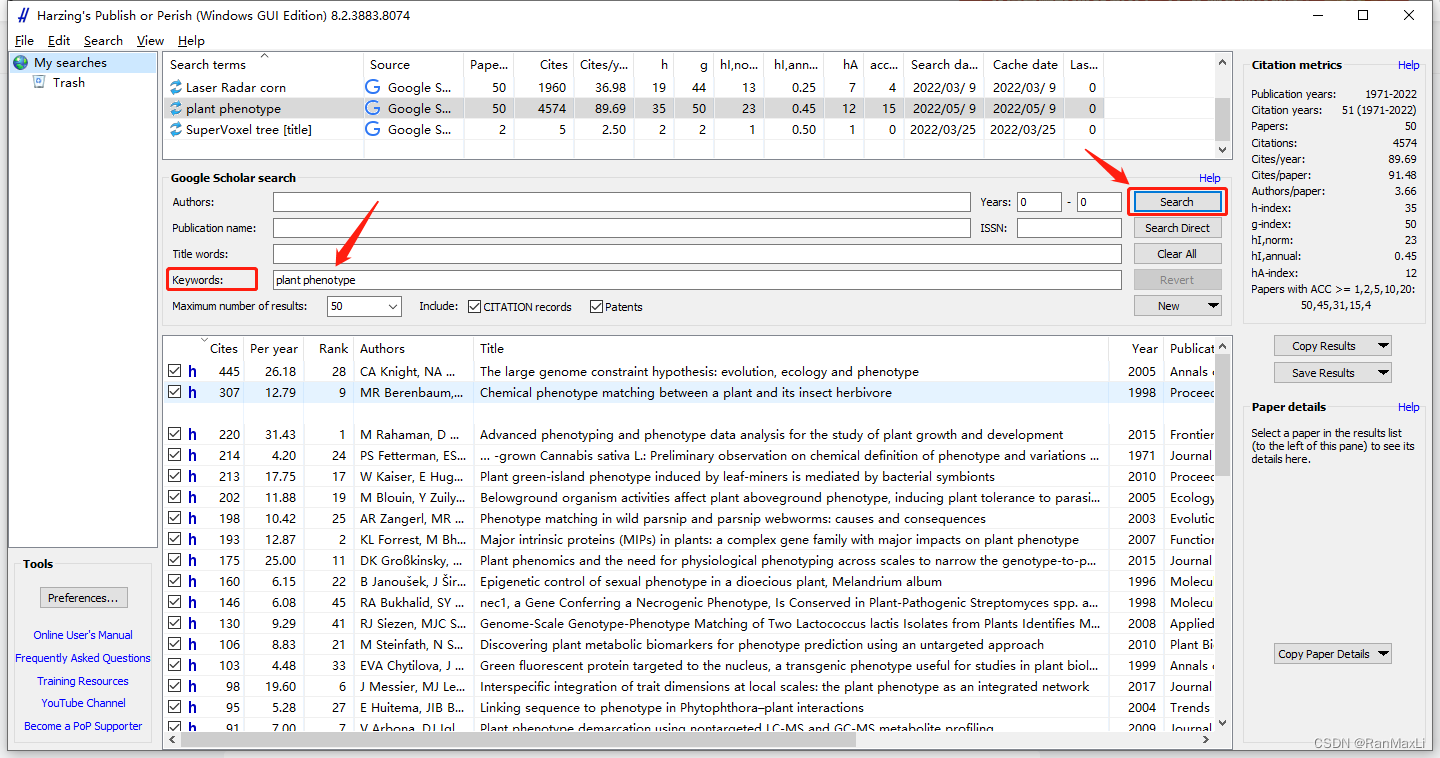Click the Search button

(x=1177, y=202)
